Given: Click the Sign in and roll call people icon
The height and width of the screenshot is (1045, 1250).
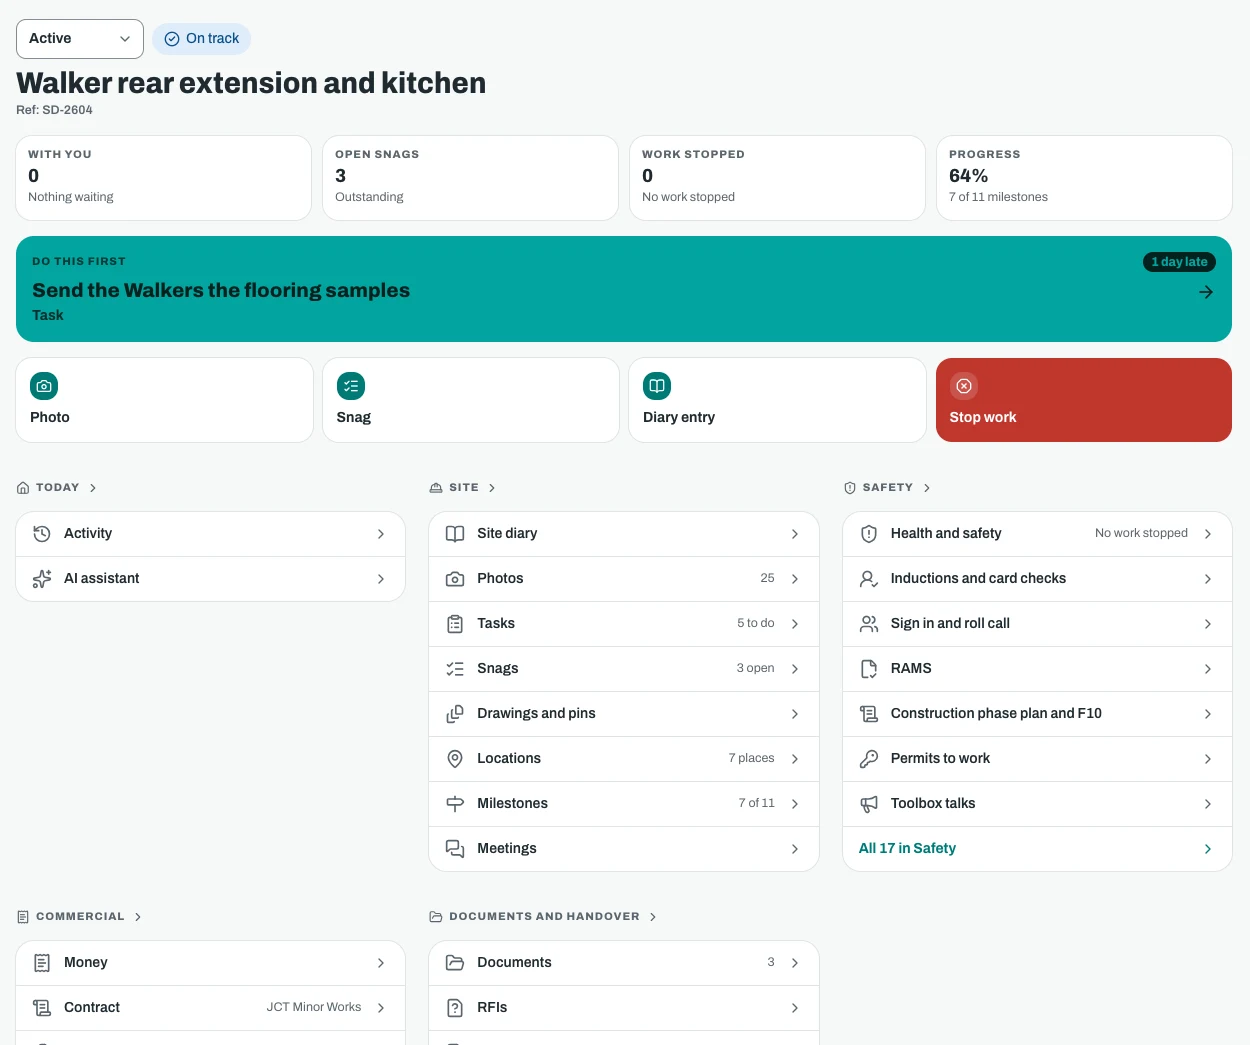Looking at the screenshot, I should coord(869,624).
